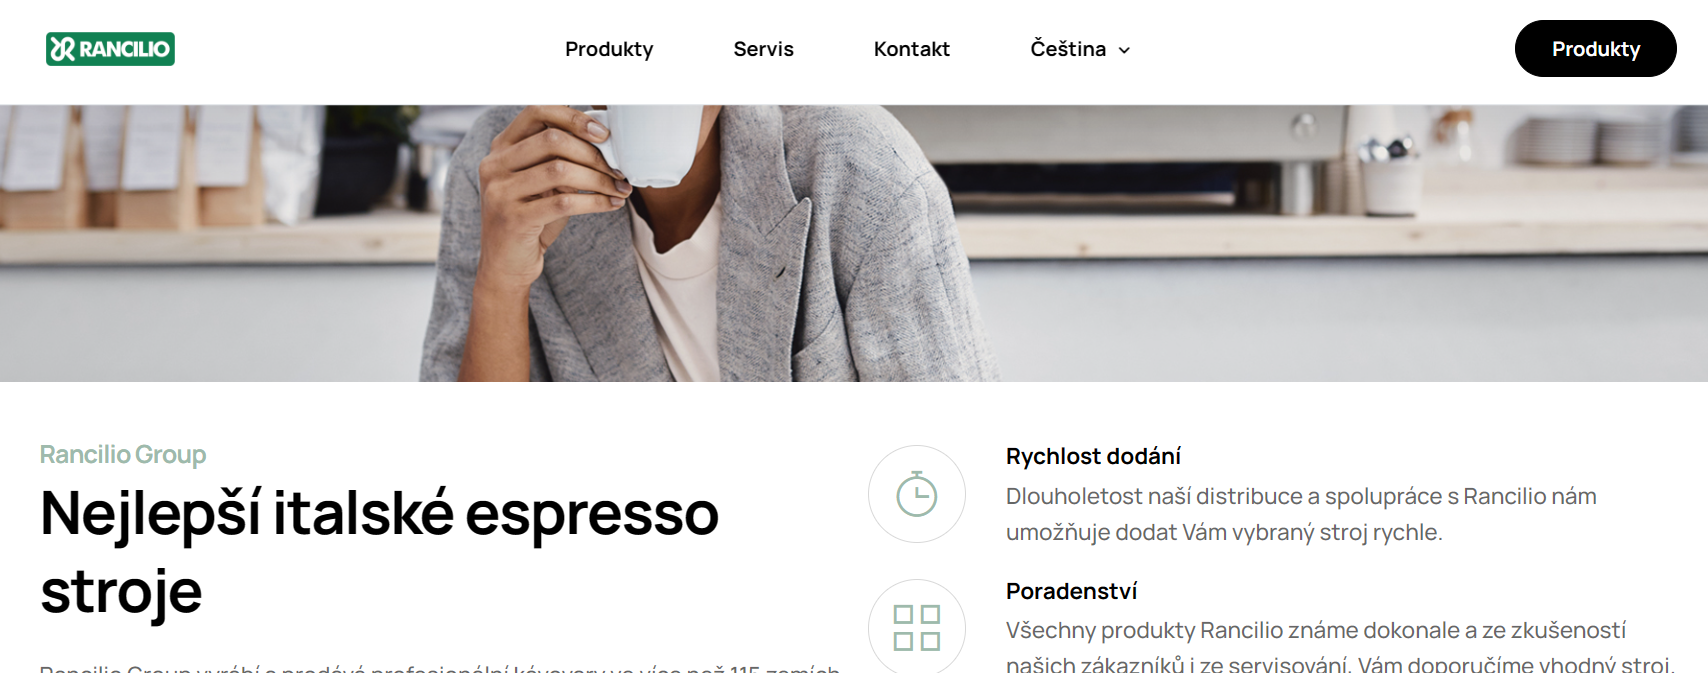Click the Rychlost dodání heading
This screenshot has height=673, width=1708.
tap(1093, 456)
